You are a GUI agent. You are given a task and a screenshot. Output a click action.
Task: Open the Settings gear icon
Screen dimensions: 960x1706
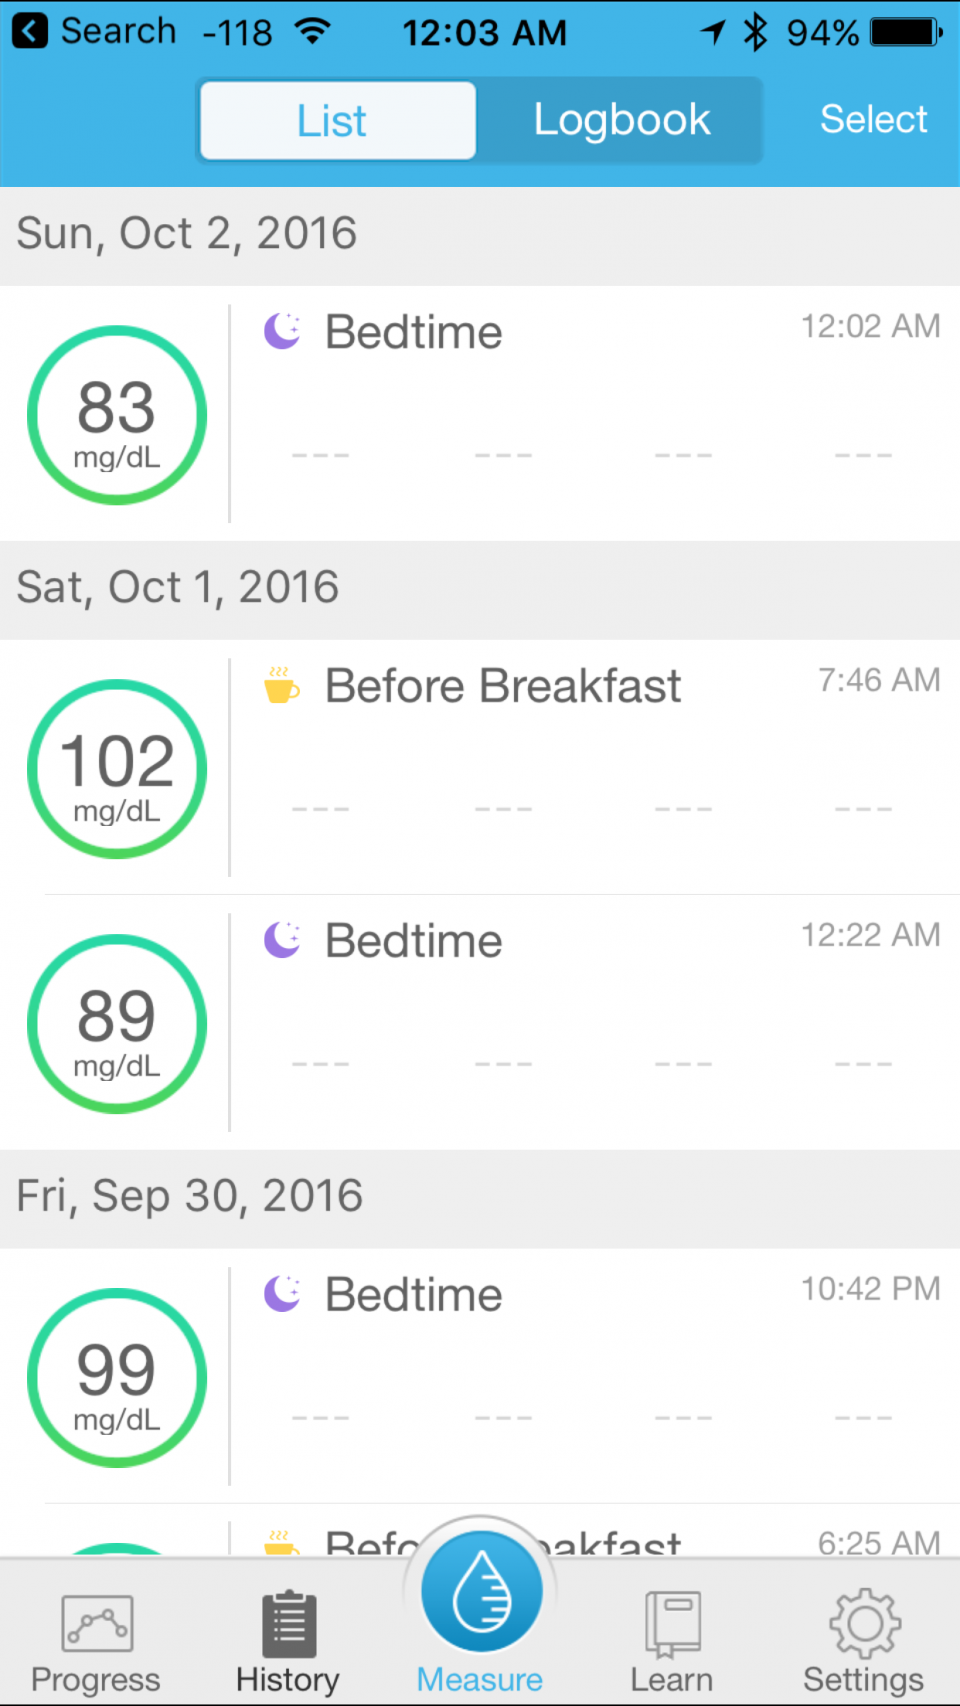(864, 1623)
